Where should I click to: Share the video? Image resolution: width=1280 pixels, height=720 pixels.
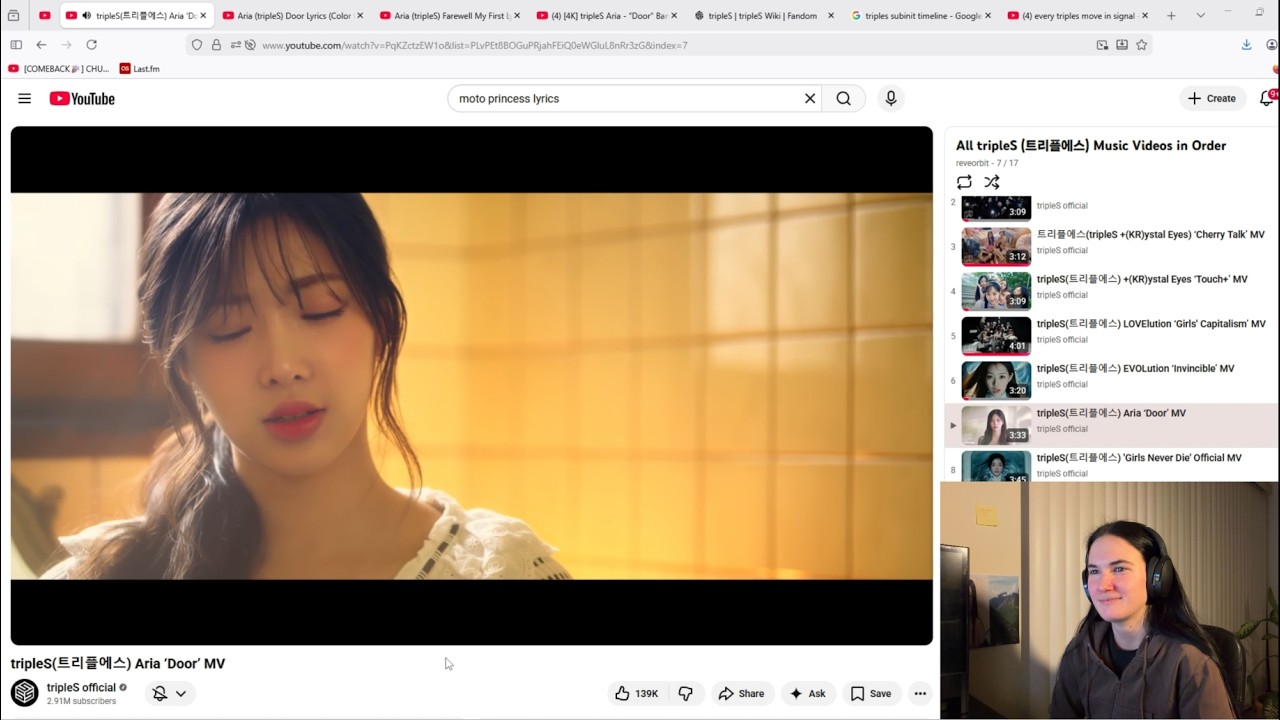pos(741,693)
